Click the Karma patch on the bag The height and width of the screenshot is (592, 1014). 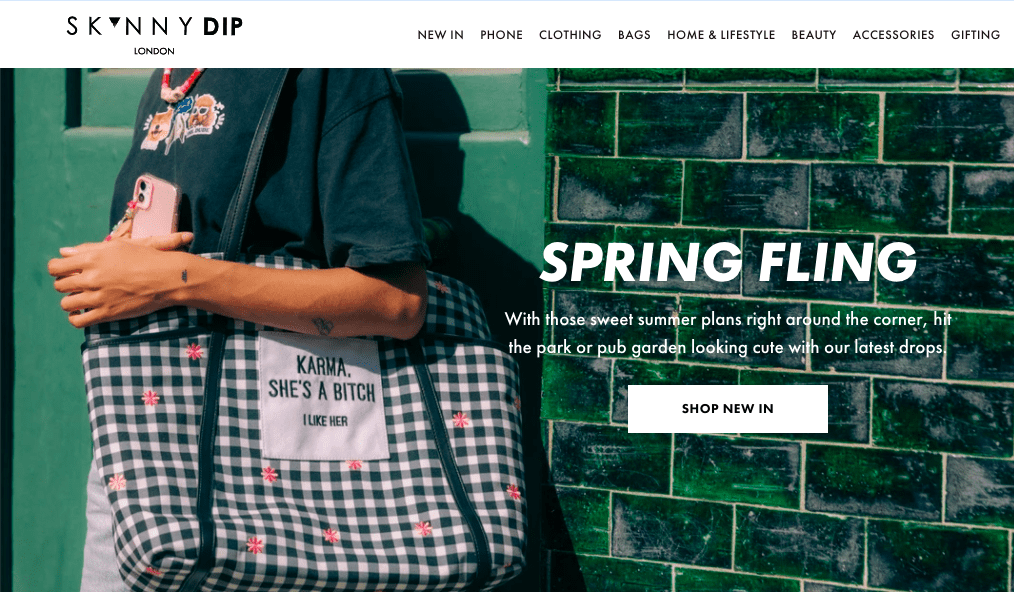click(x=322, y=395)
